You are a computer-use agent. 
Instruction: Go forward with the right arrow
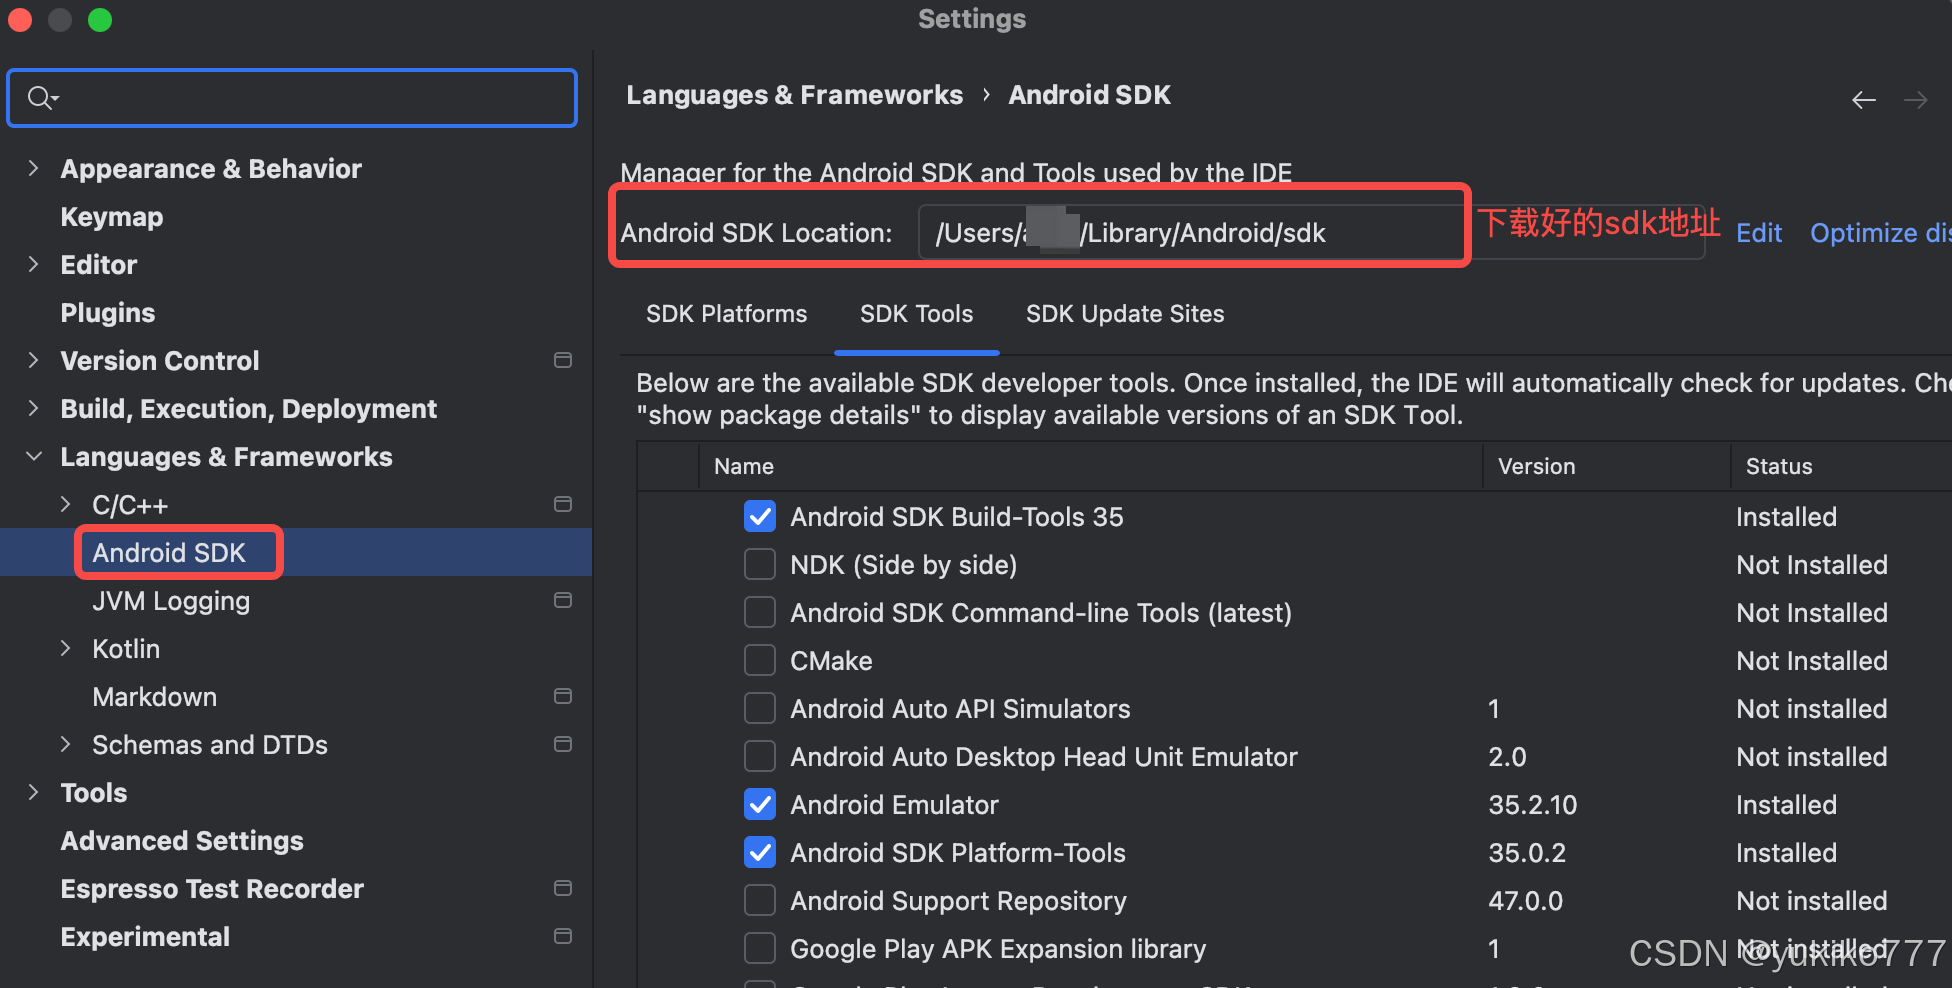coord(1916,100)
